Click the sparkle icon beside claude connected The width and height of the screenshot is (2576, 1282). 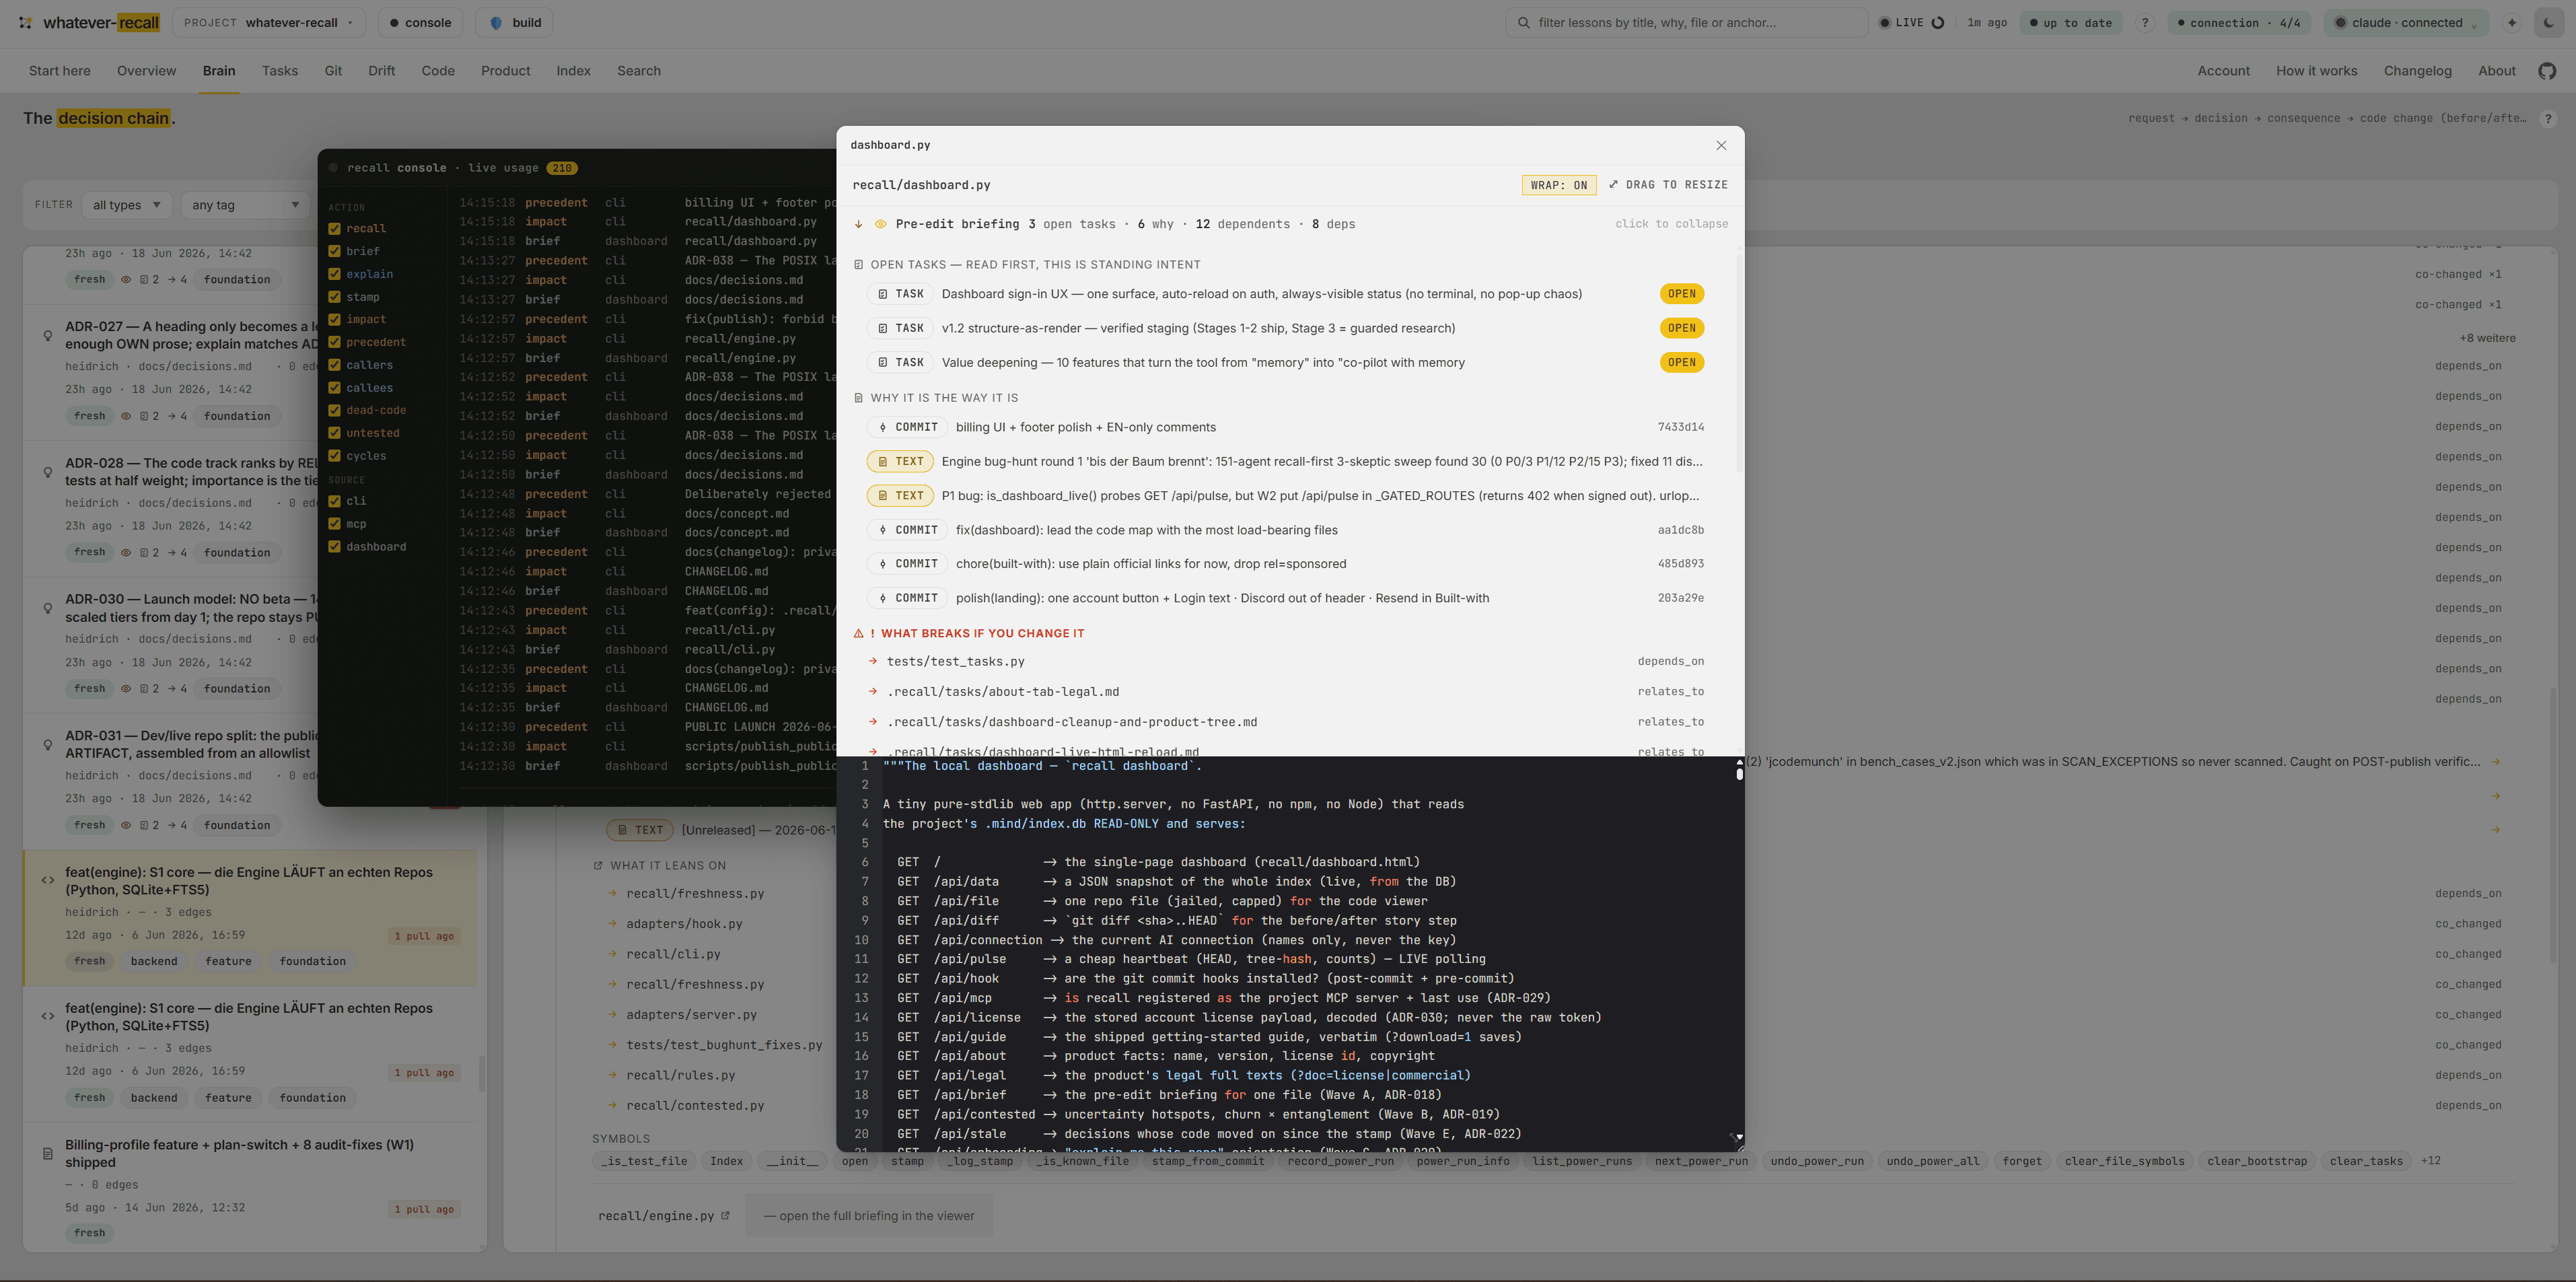pos(2511,22)
